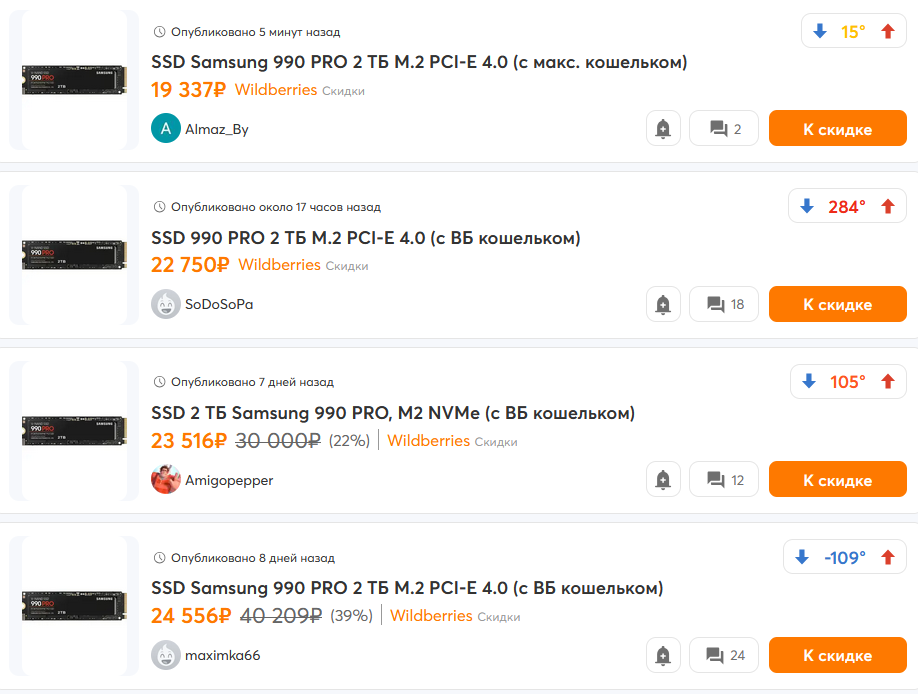Upvote the deal rated -109°
Screen dimensions: 918x694
[887, 557]
